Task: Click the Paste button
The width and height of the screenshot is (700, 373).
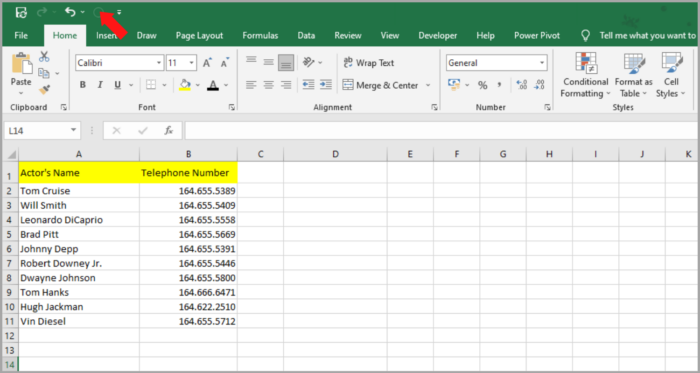Action: [21, 74]
